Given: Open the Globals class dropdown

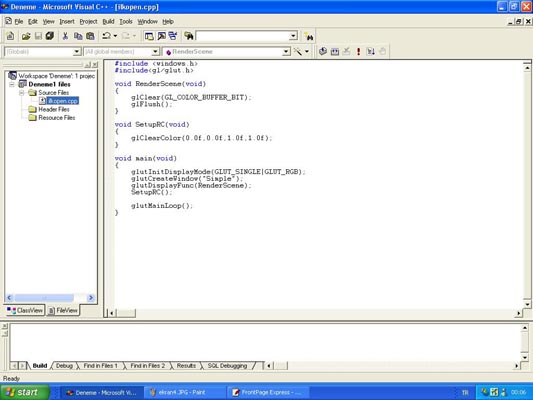Looking at the screenshot, I should [x=77, y=52].
